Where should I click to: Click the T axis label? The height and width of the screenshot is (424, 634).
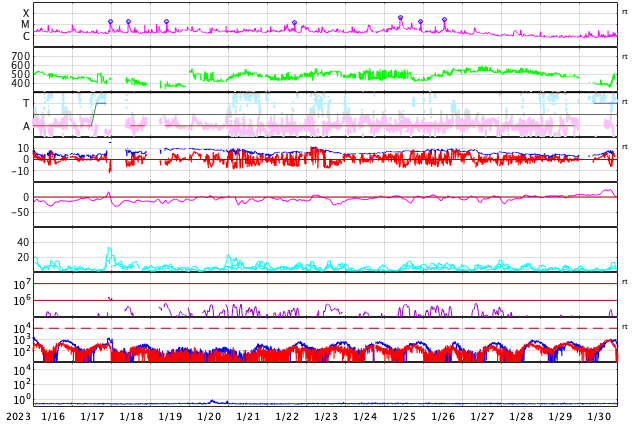26,103
